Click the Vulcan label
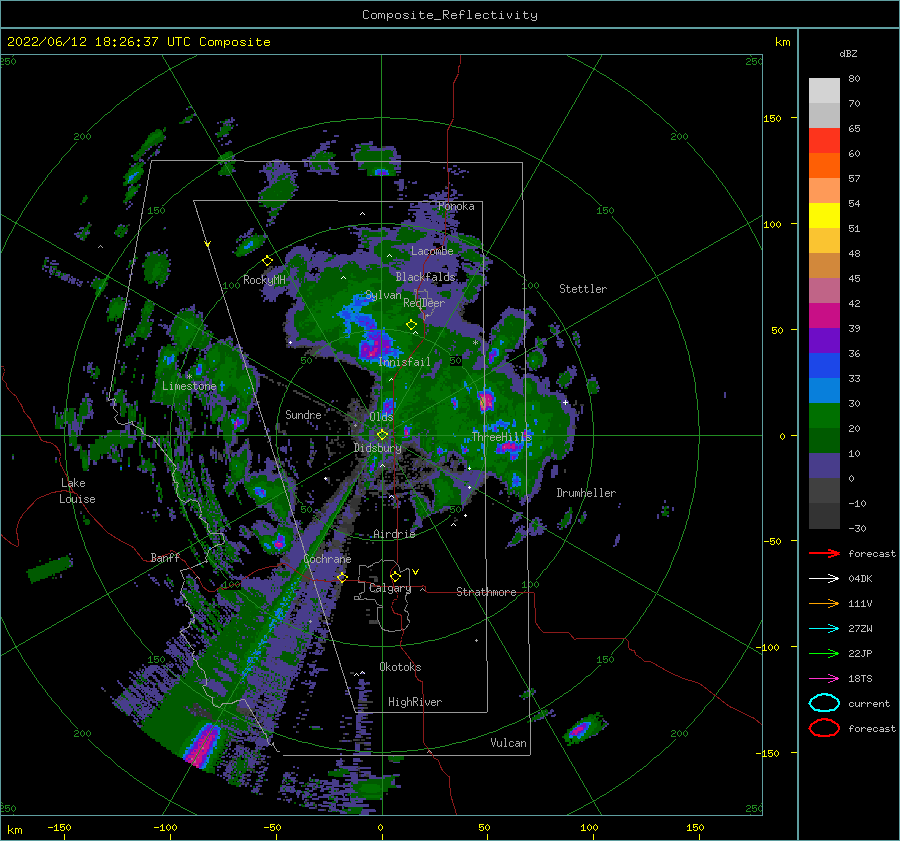This screenshot has width=900, height=841. (508, 743)
